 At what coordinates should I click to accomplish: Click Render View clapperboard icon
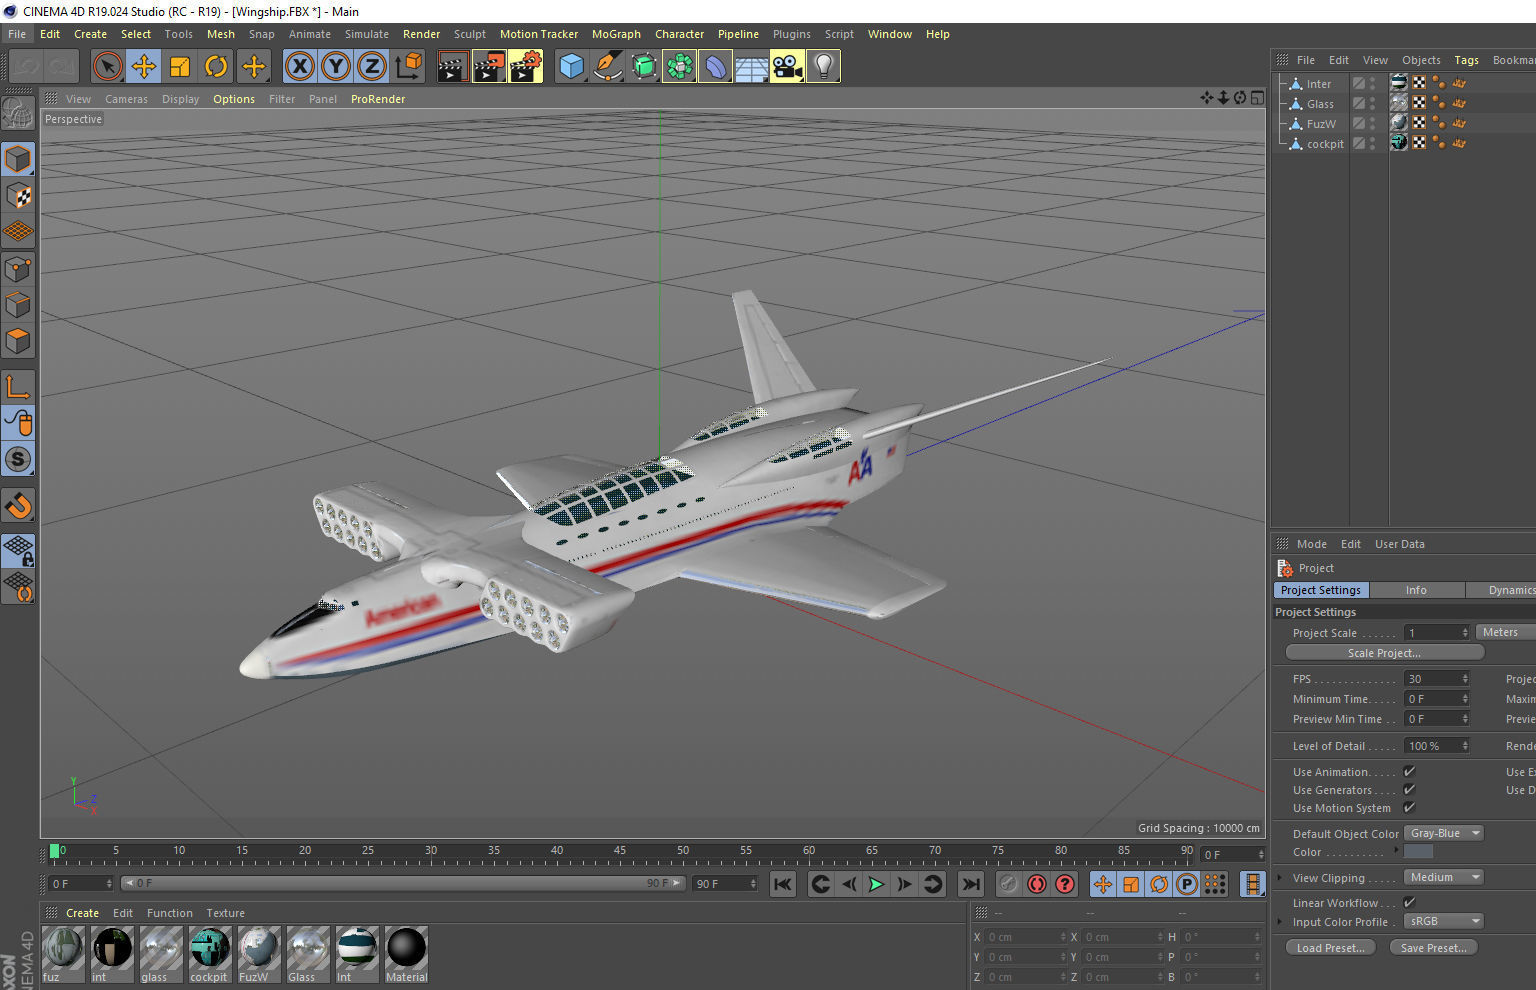[452, 67]
